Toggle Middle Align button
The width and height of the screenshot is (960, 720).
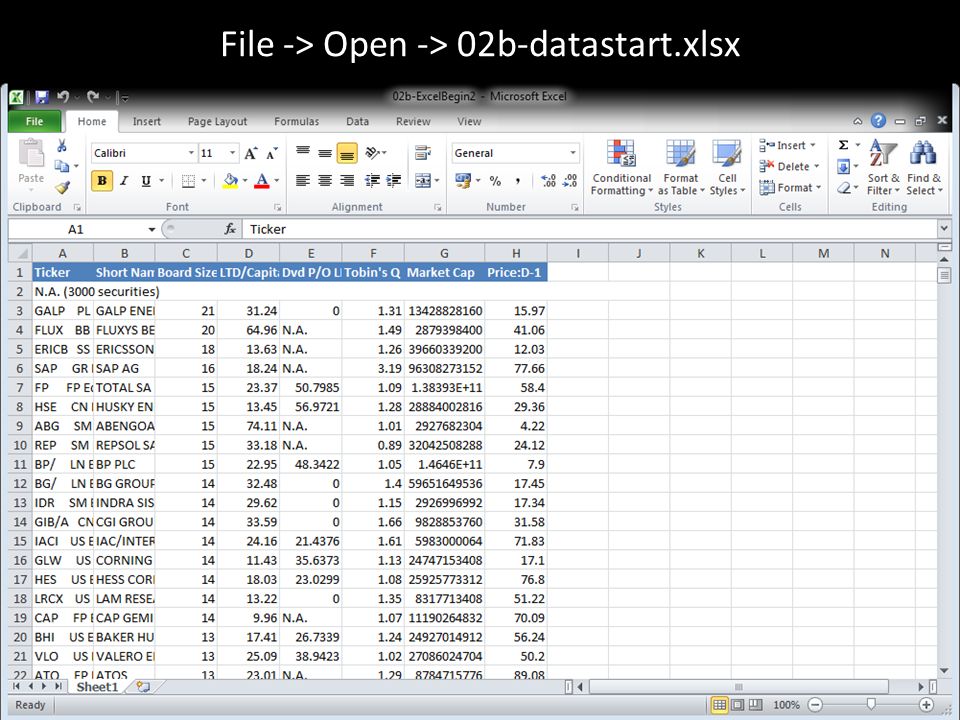point(325,152)
